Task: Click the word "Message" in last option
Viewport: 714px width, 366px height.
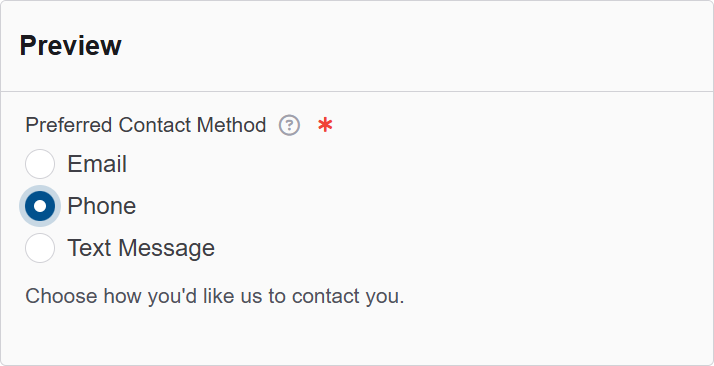Action: (167, 248)
